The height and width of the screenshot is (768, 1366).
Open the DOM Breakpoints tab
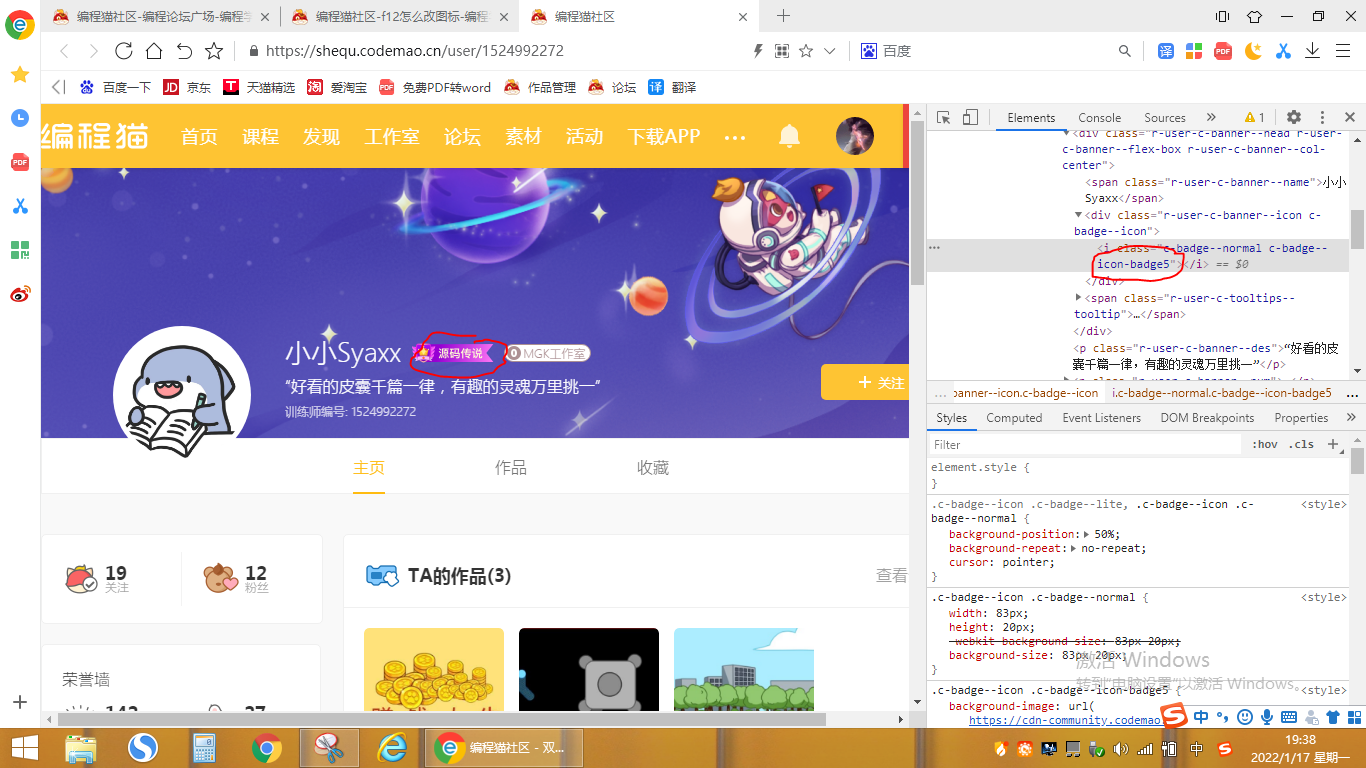[1207, 418]
